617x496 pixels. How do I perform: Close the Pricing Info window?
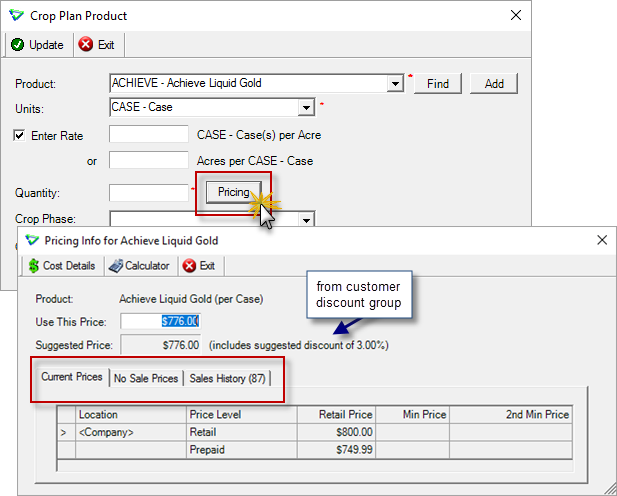602,240
